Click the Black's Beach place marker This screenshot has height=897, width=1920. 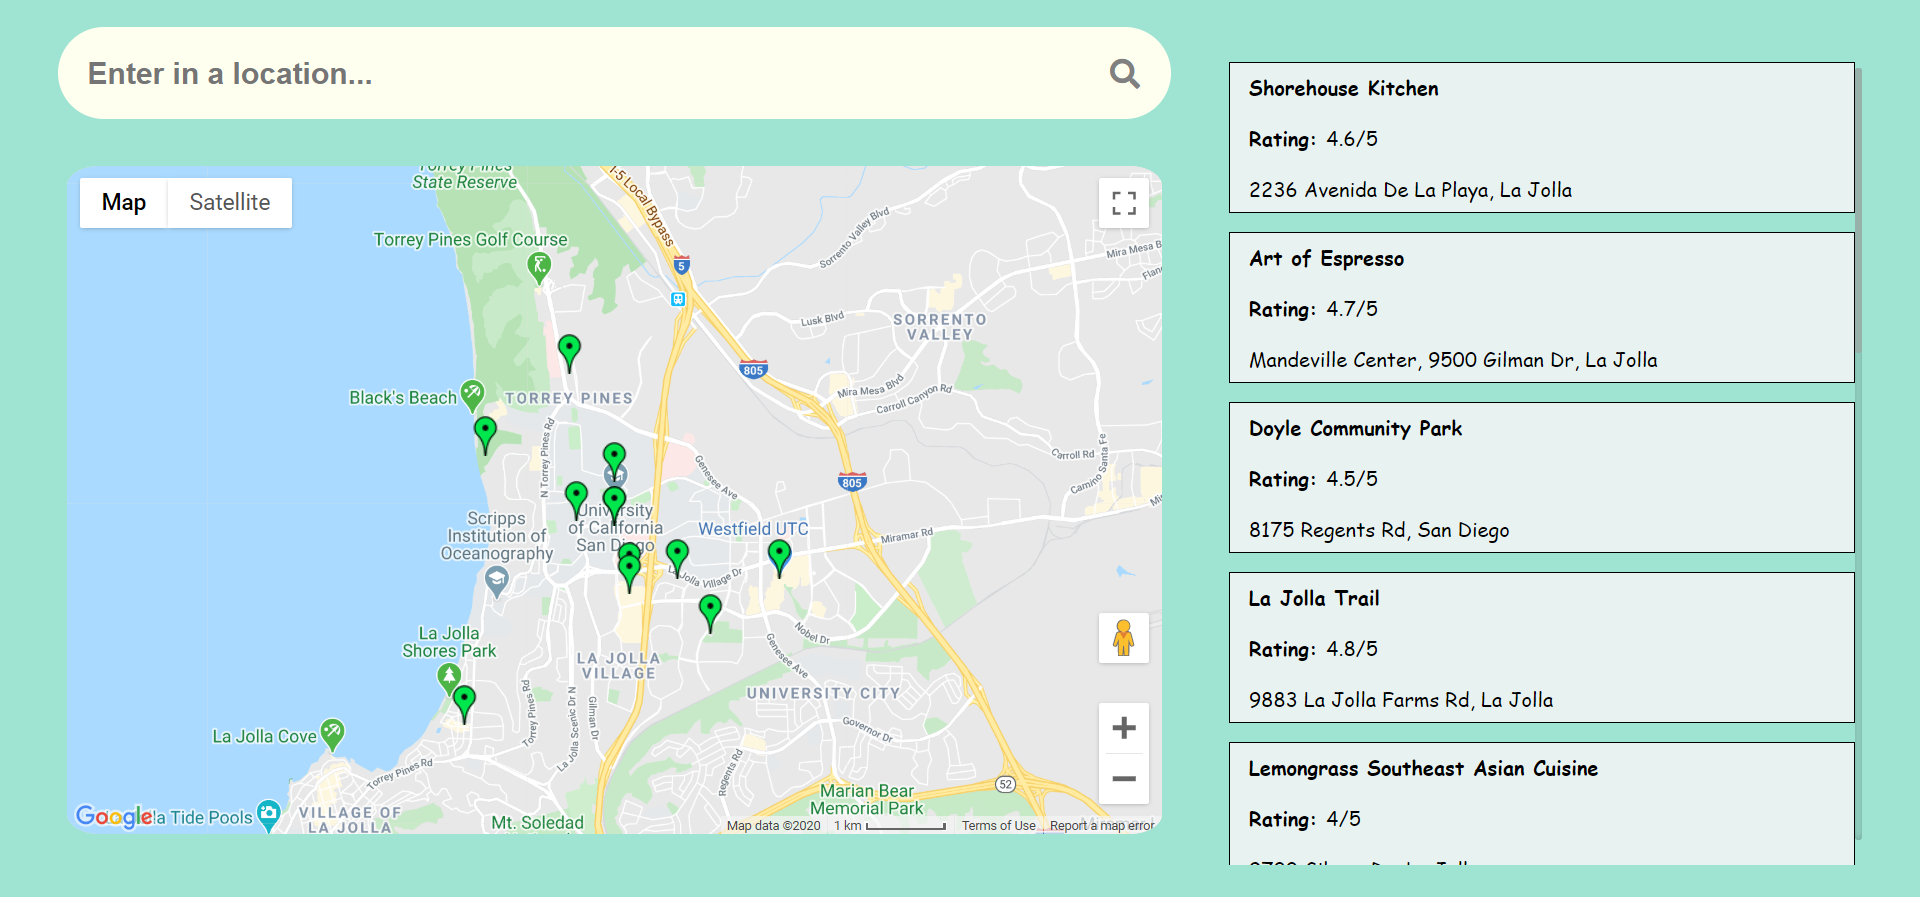(x=472, y=395)
